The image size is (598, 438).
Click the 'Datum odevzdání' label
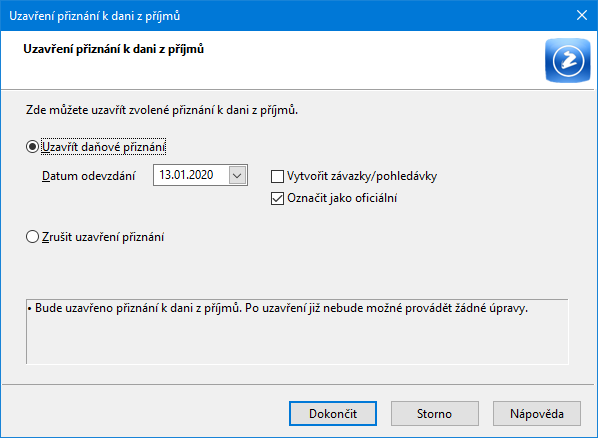pyautogui.click(x=88, y=176)
